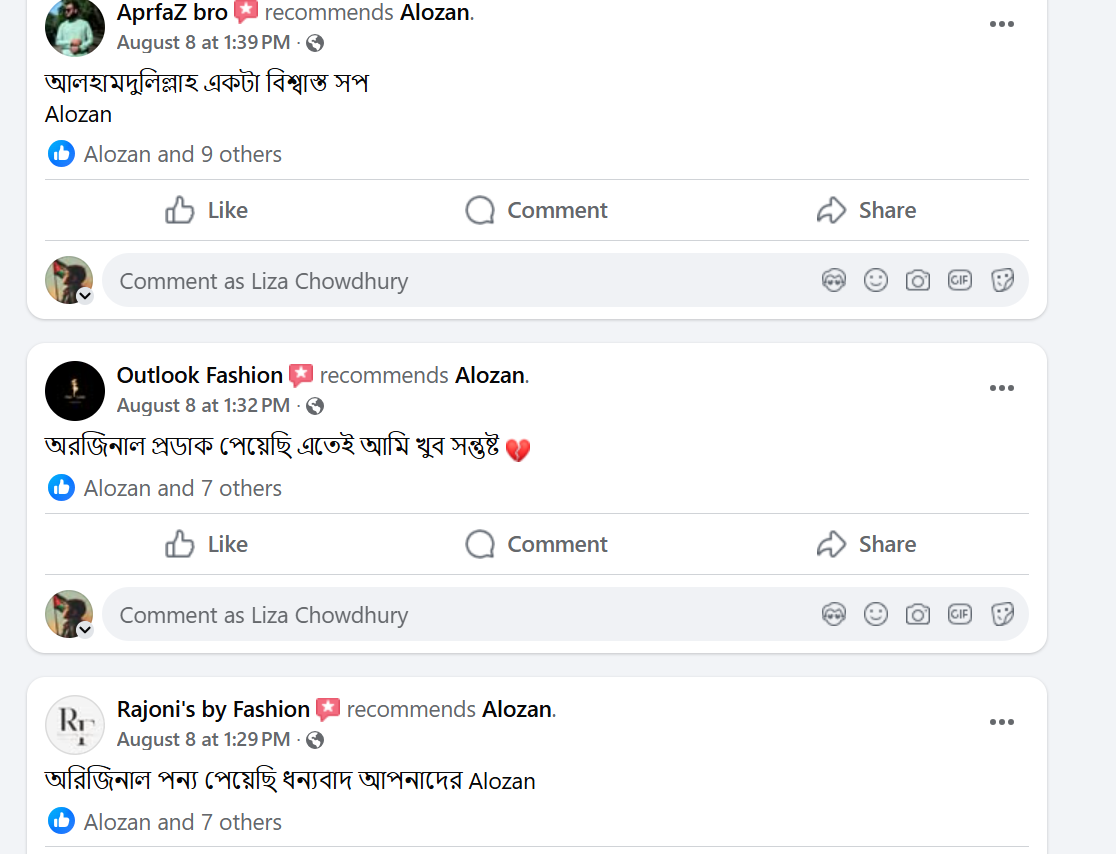Open avatar sticker picker in second comment box
This screenshot has height=854, width=1116.
coord(834,615)
